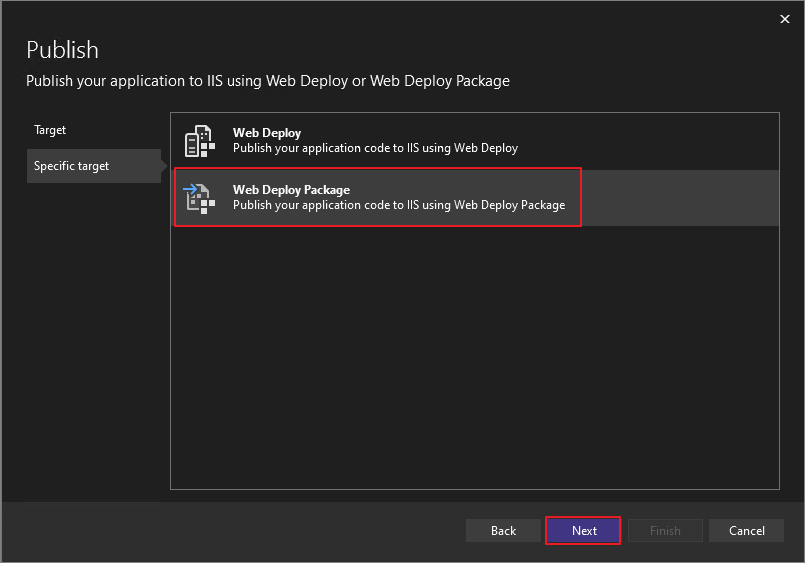
Task: Choose the Web Deploy title
Action: [266, 133]
